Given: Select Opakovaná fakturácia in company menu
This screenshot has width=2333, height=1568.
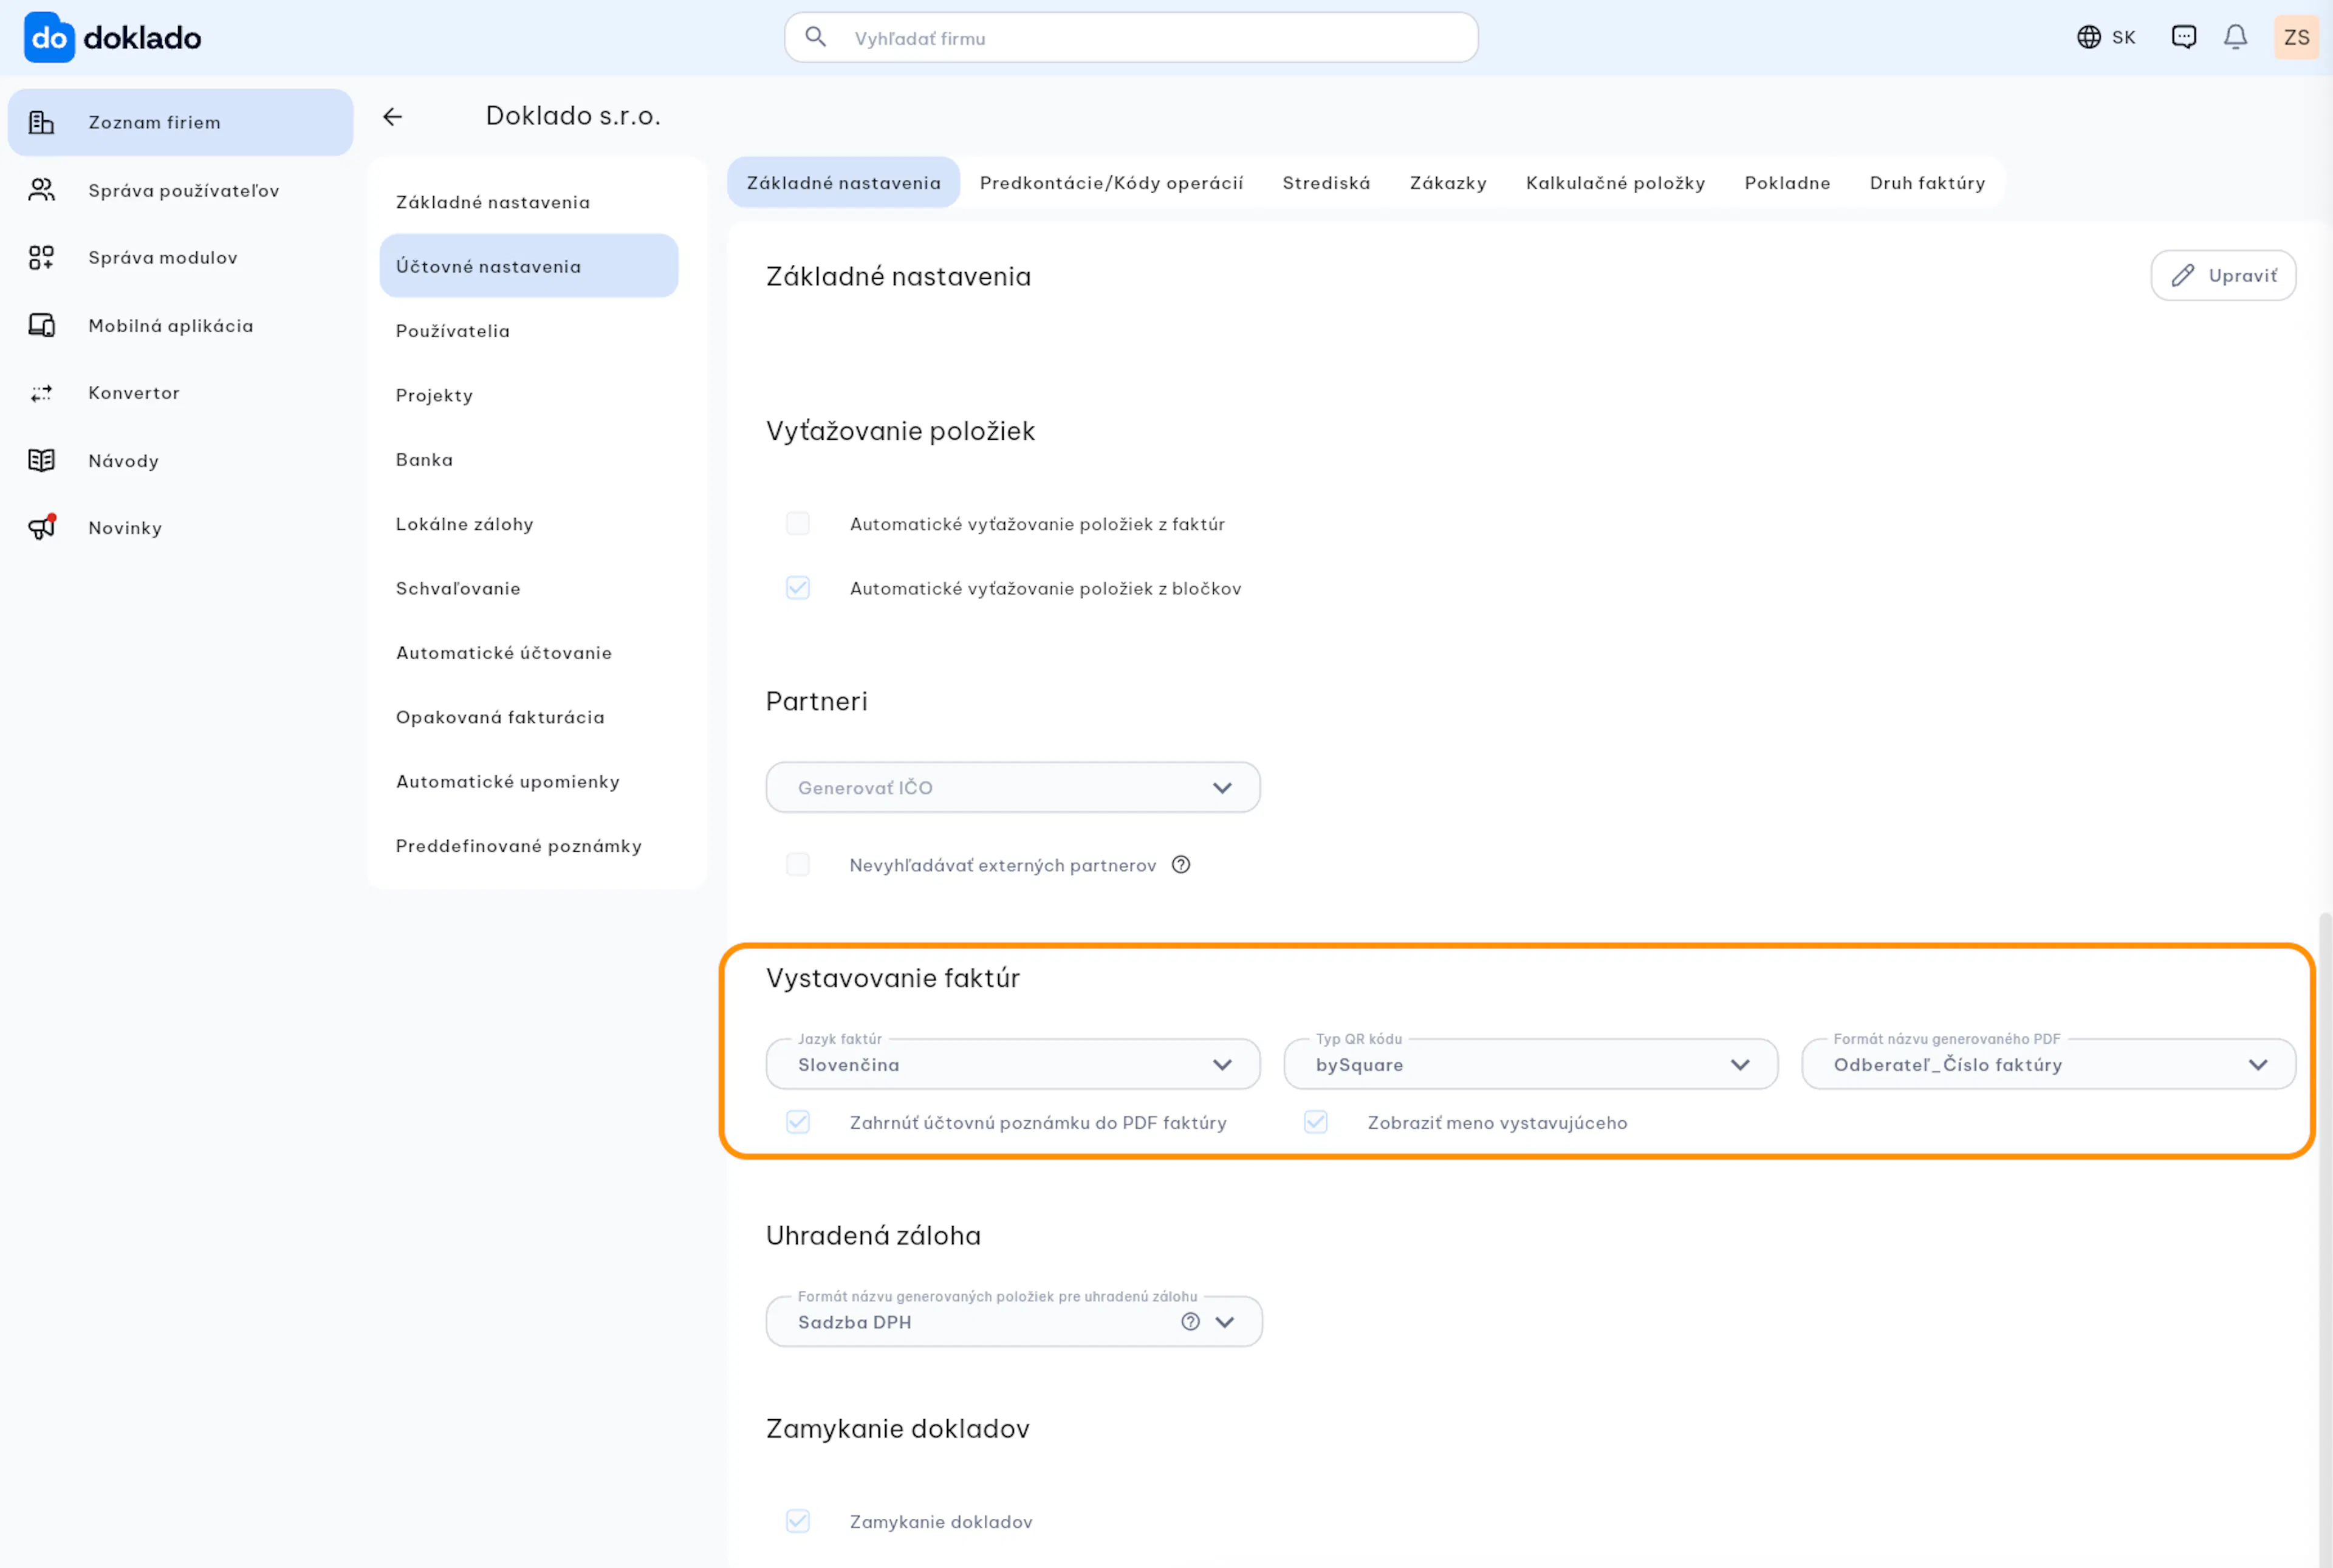Looking at the screenshot, I should (x=529, y=717).
